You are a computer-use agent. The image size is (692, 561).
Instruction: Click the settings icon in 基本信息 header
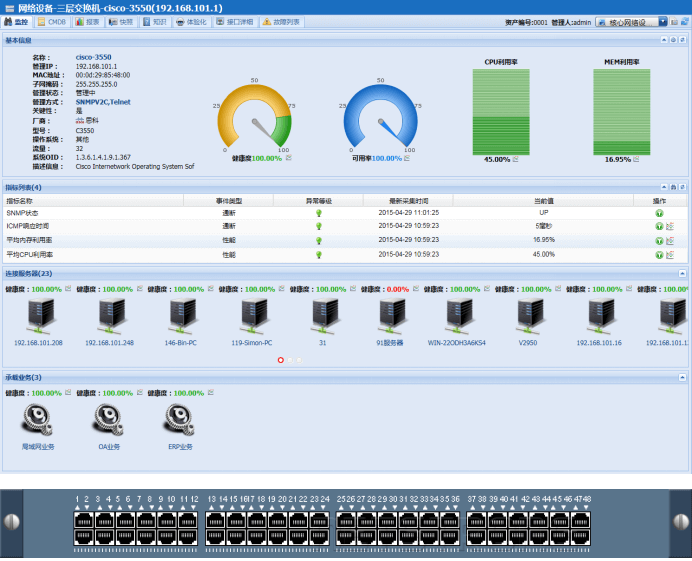pos(673,40)
